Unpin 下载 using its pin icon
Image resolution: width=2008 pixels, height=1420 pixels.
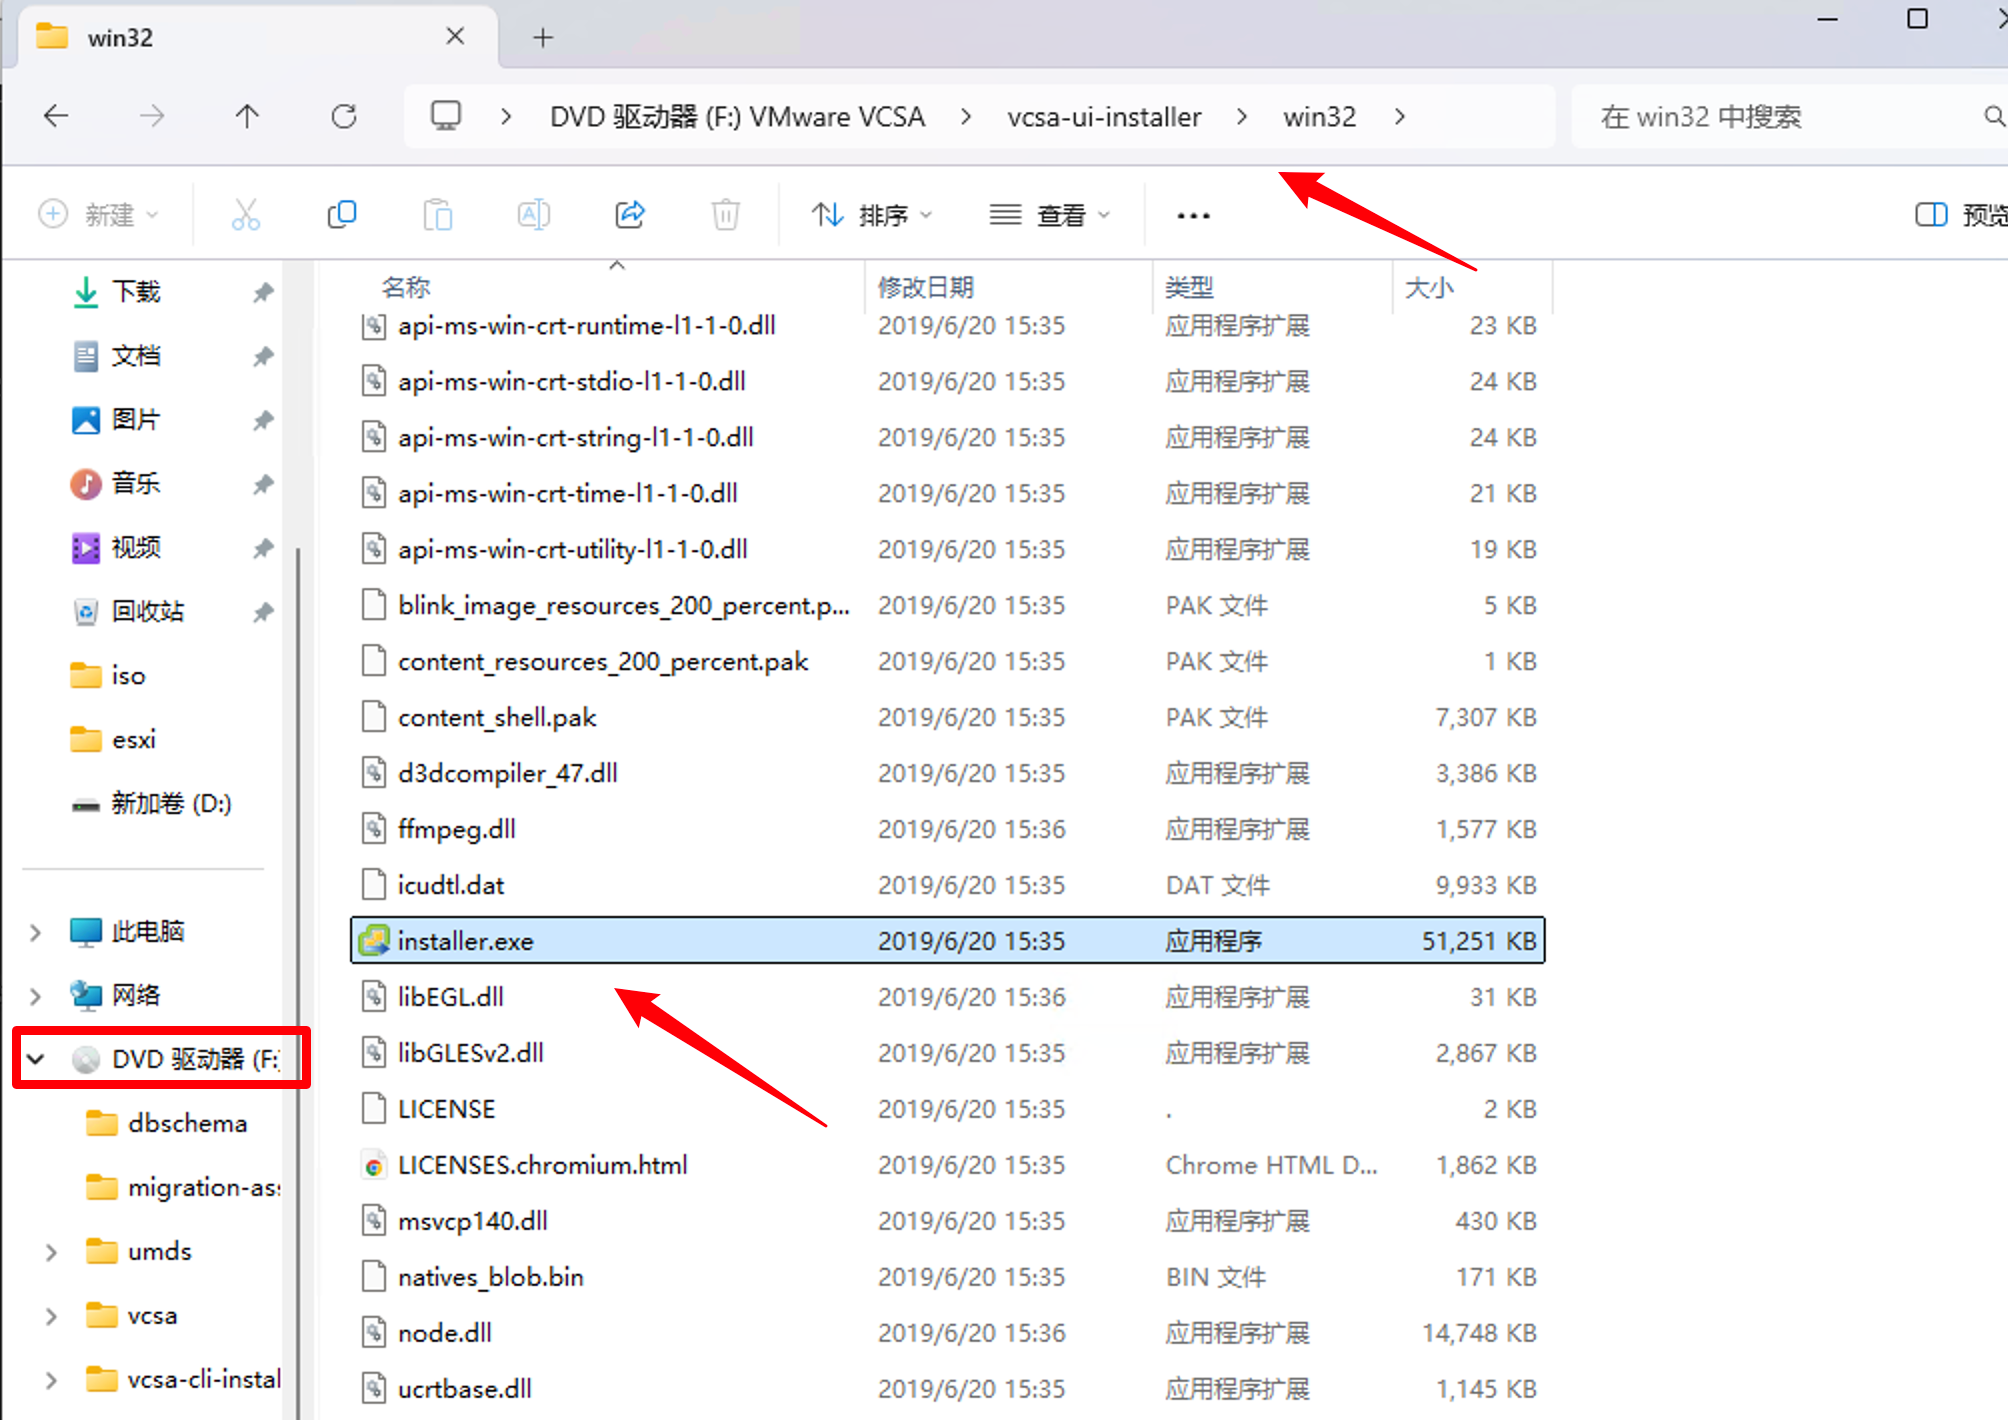[263, 293]
